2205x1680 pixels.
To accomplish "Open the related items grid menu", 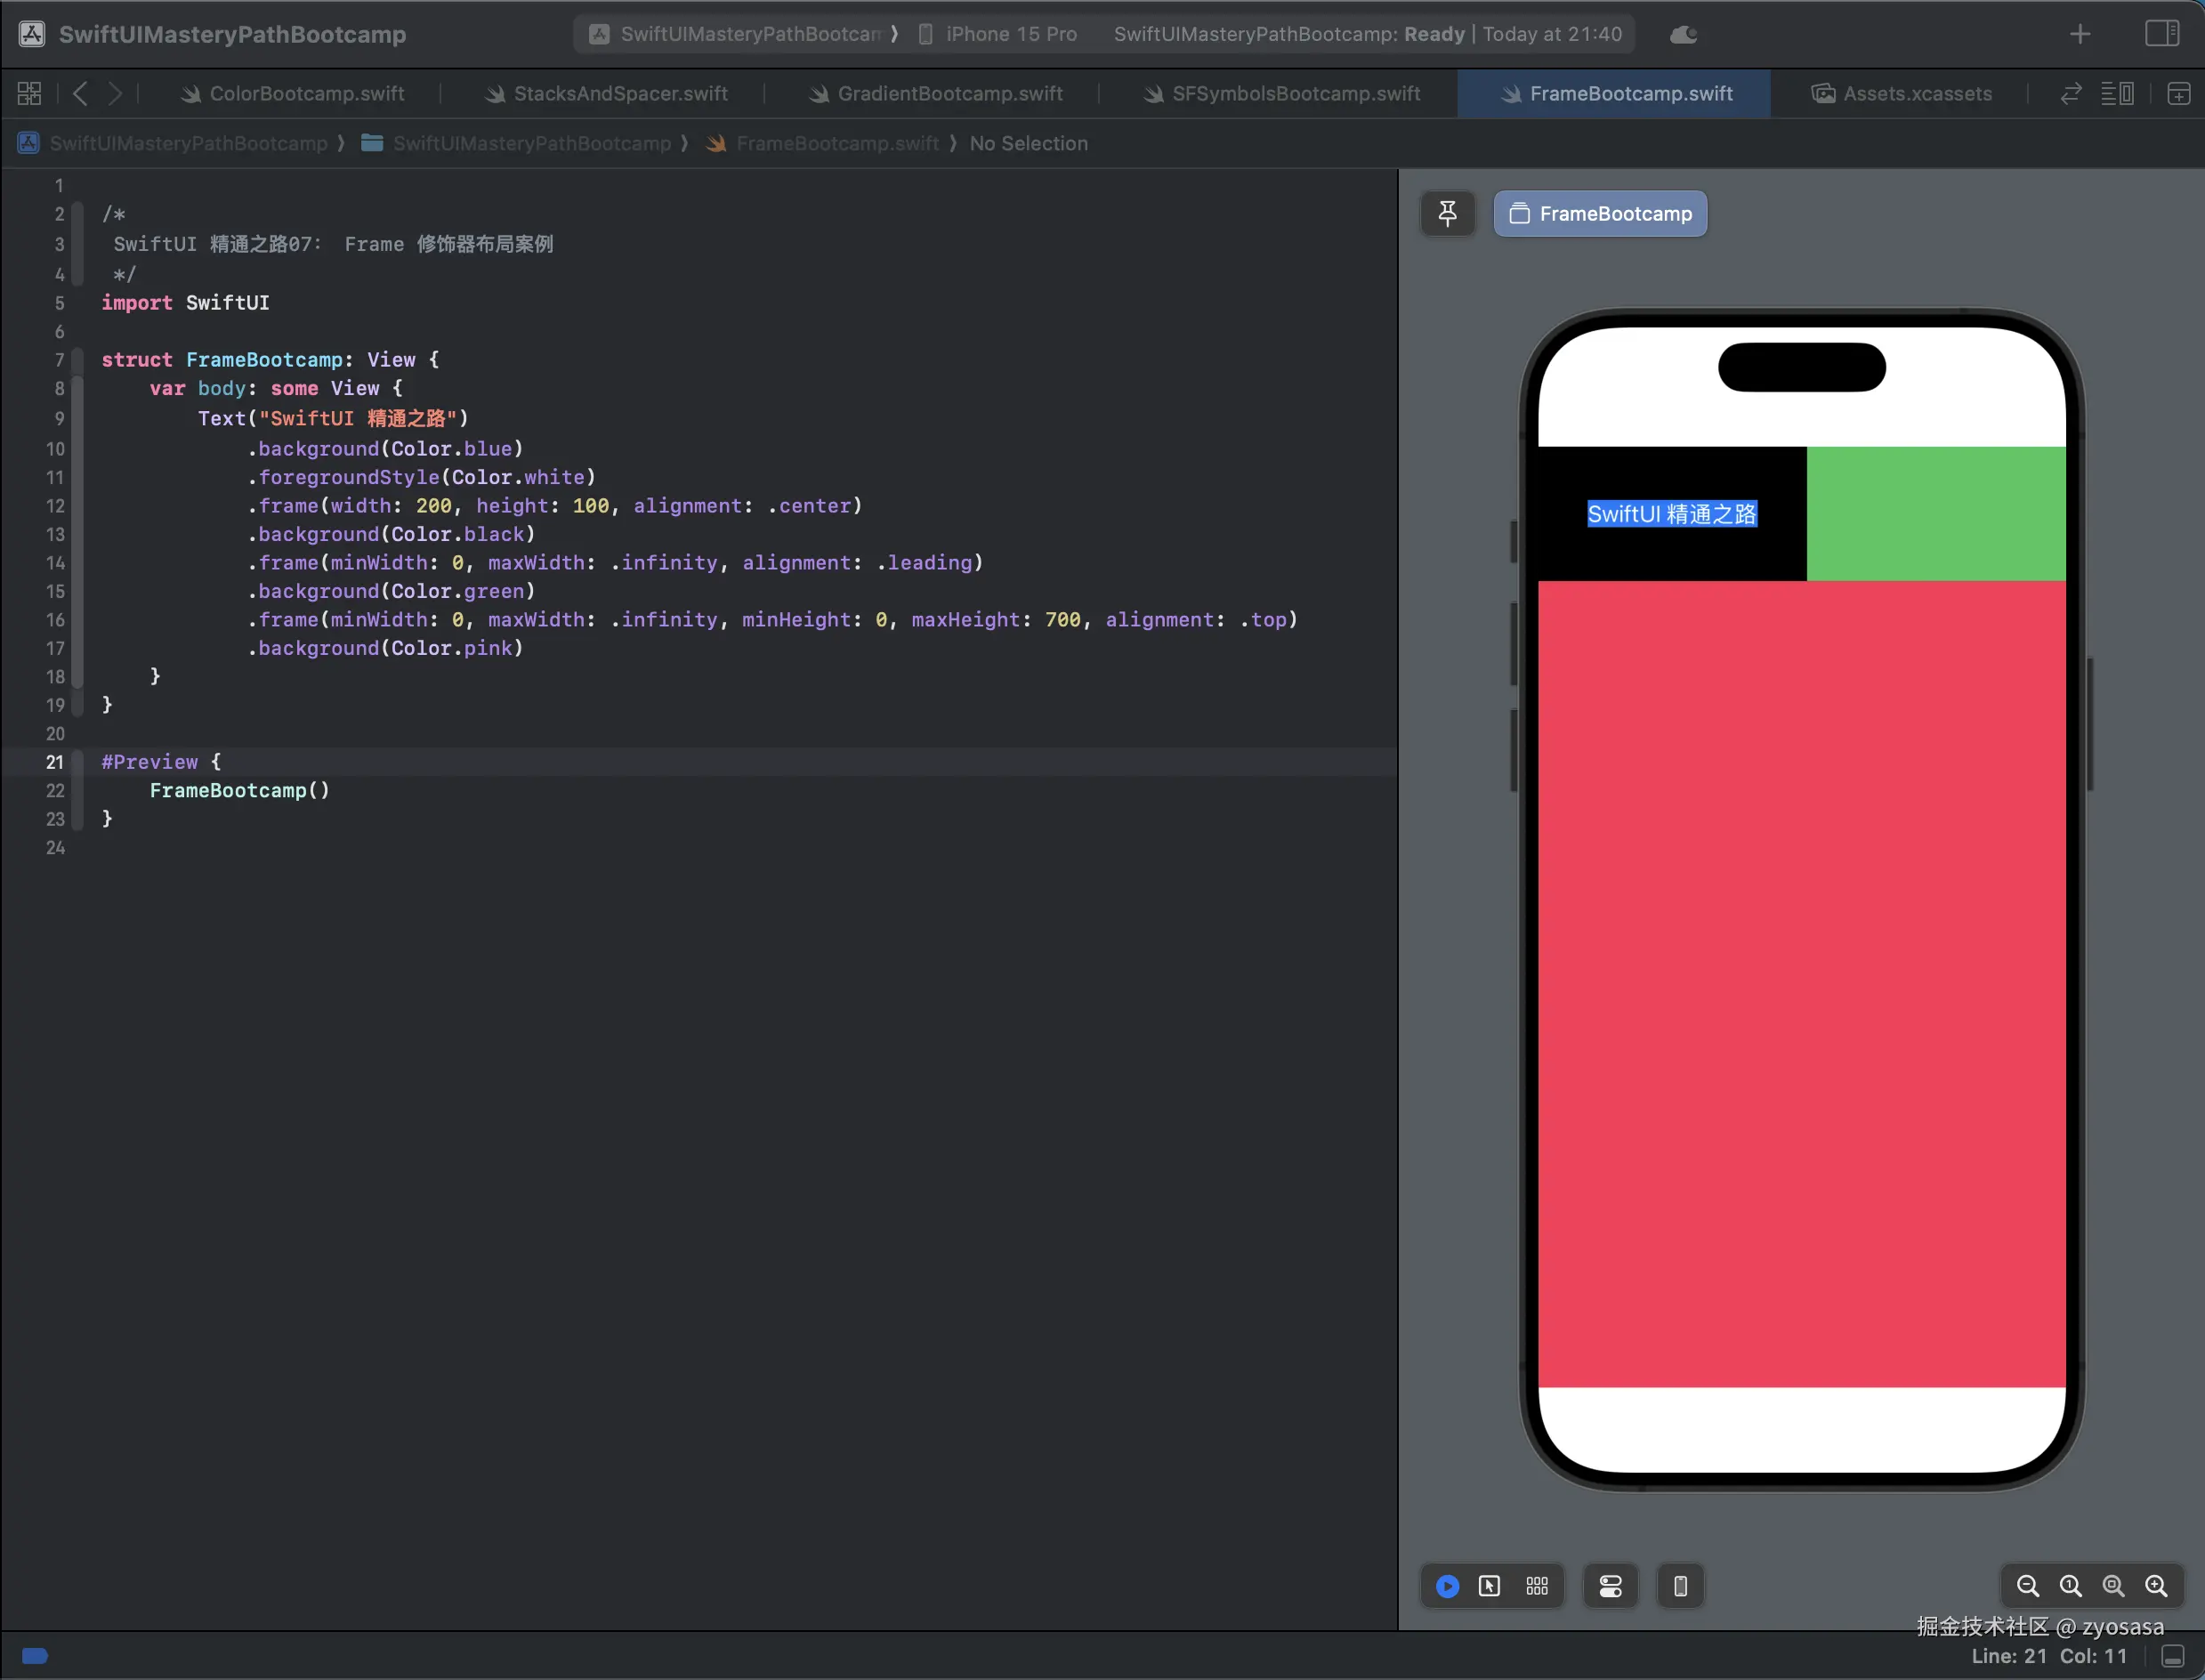I will [29, 93].
